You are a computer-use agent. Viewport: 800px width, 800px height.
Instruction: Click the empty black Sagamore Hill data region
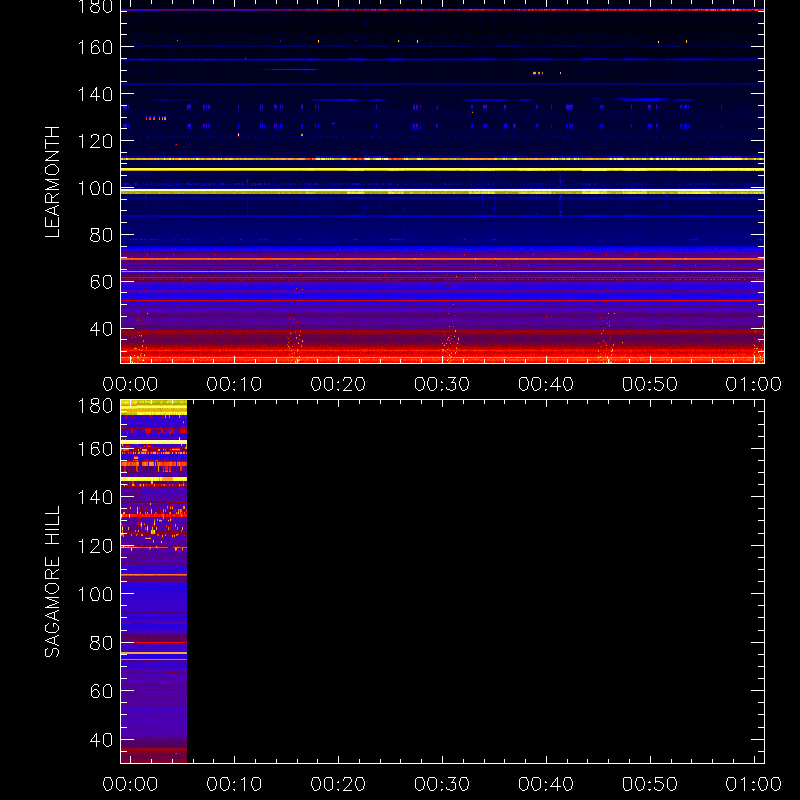[476, 582]
